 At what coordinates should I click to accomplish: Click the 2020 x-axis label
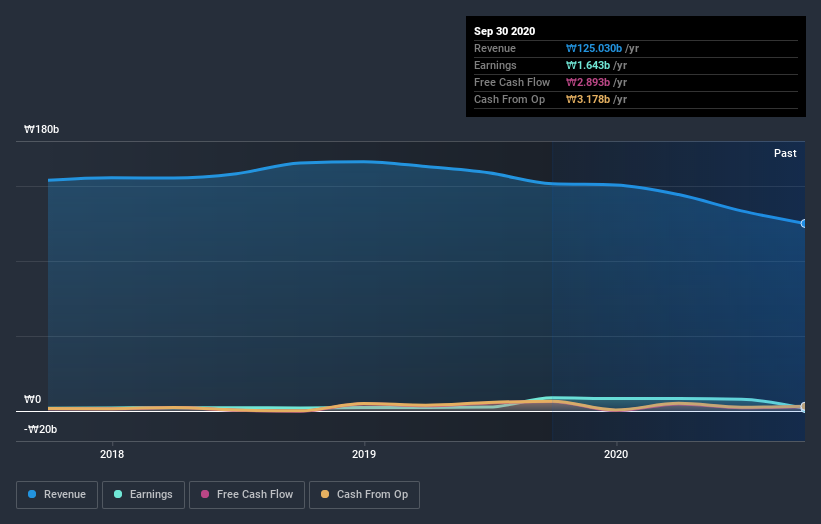click(616, 454)
